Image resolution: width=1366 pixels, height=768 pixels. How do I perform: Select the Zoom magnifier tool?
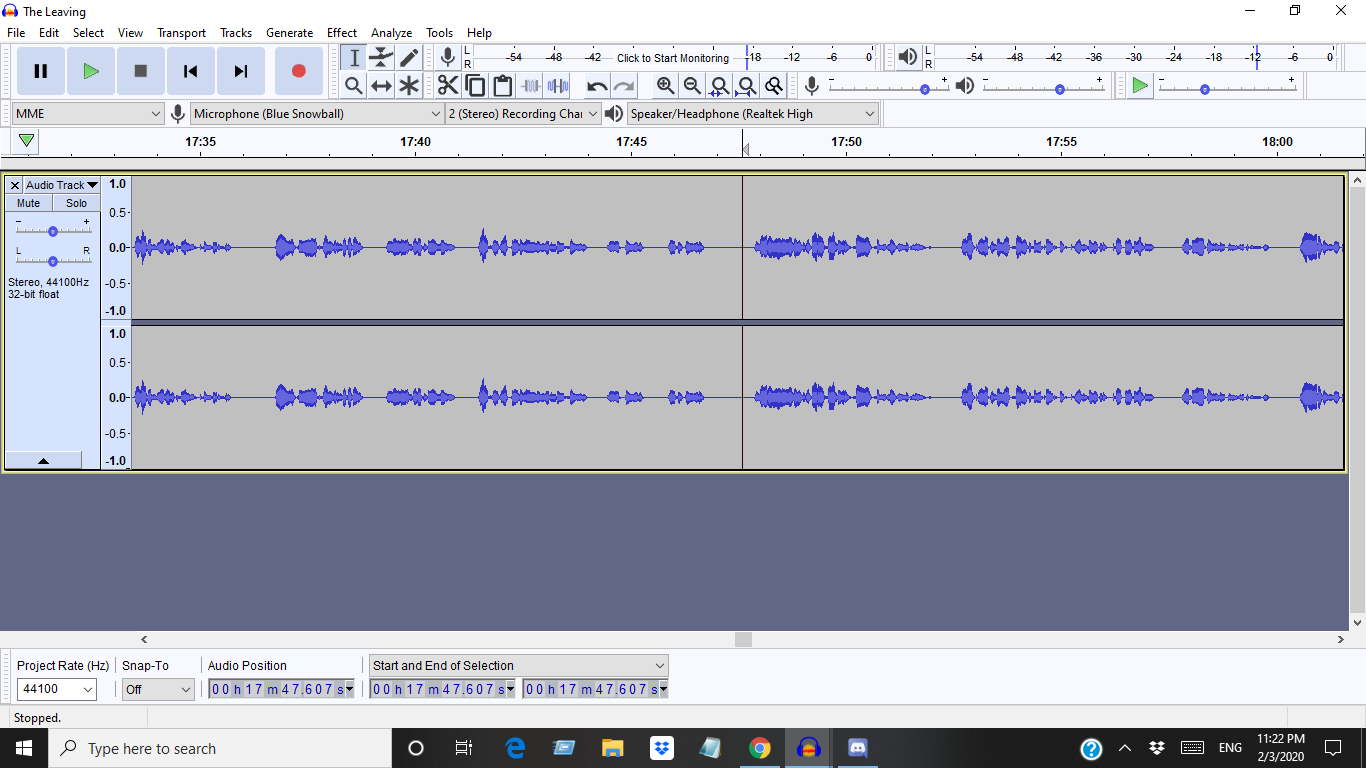354,86
